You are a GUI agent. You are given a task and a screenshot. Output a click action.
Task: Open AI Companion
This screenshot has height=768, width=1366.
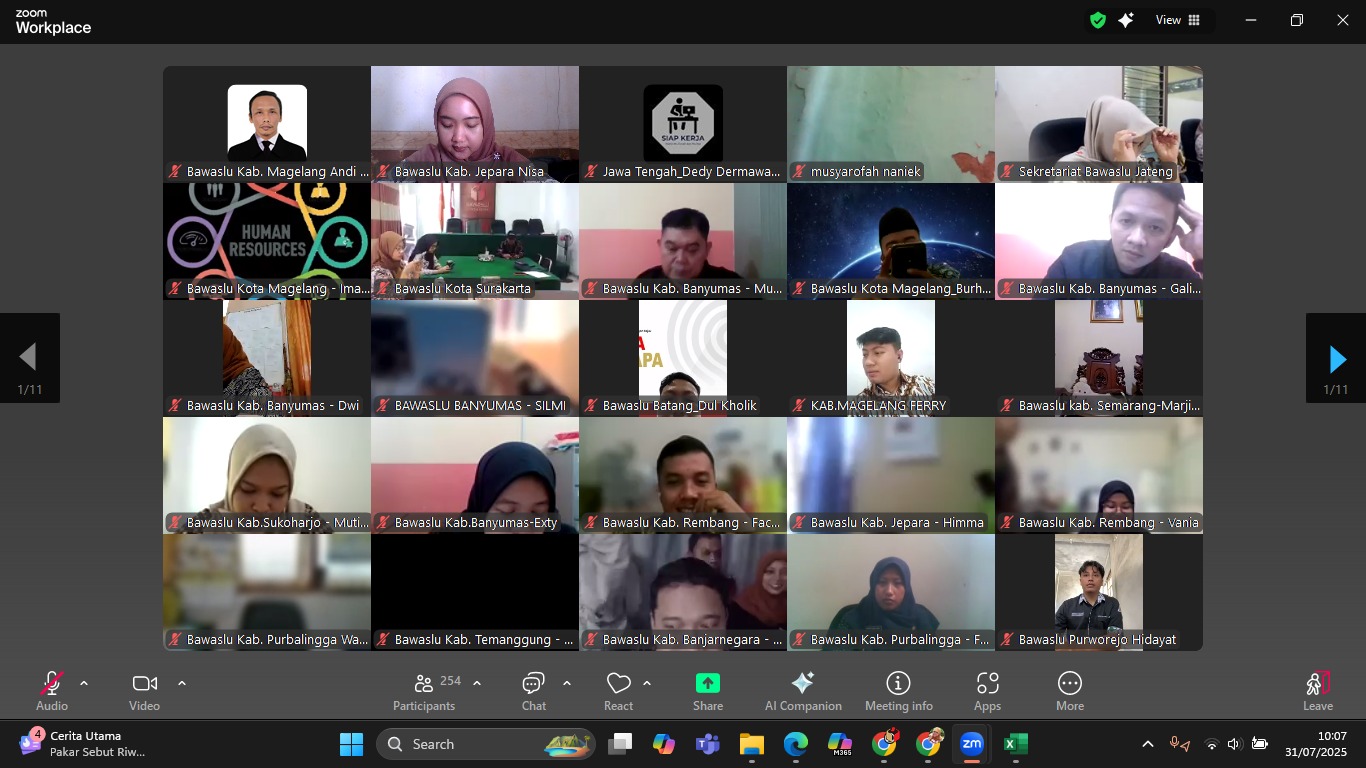803,690
